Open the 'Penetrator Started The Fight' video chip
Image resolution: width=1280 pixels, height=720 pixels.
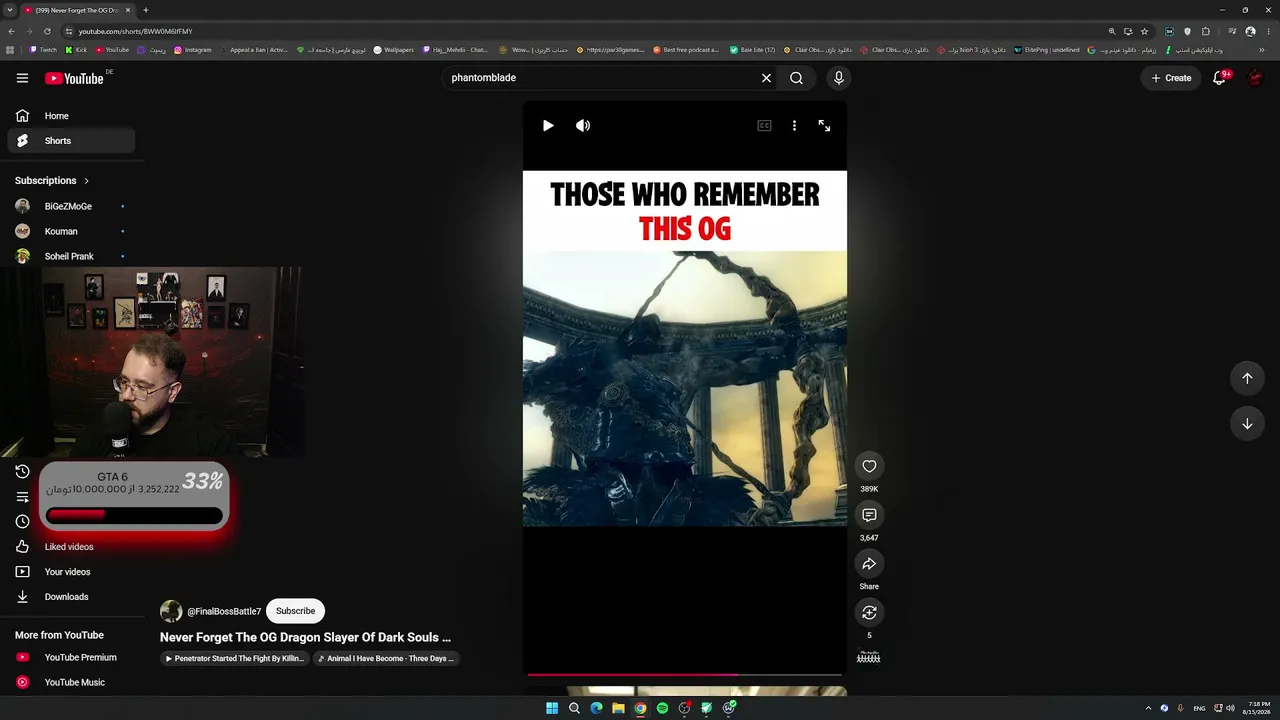click(x=235, y=659)
